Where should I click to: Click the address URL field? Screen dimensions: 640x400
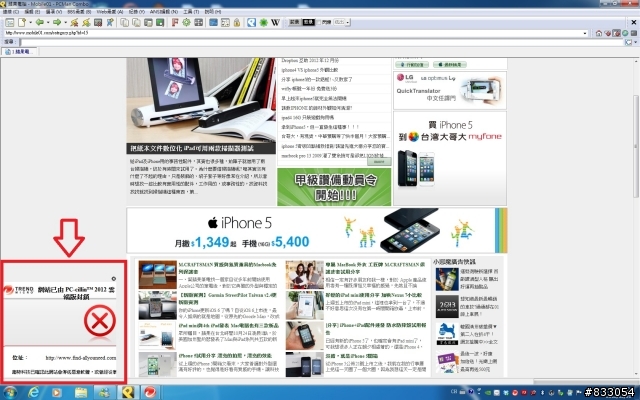294,33
